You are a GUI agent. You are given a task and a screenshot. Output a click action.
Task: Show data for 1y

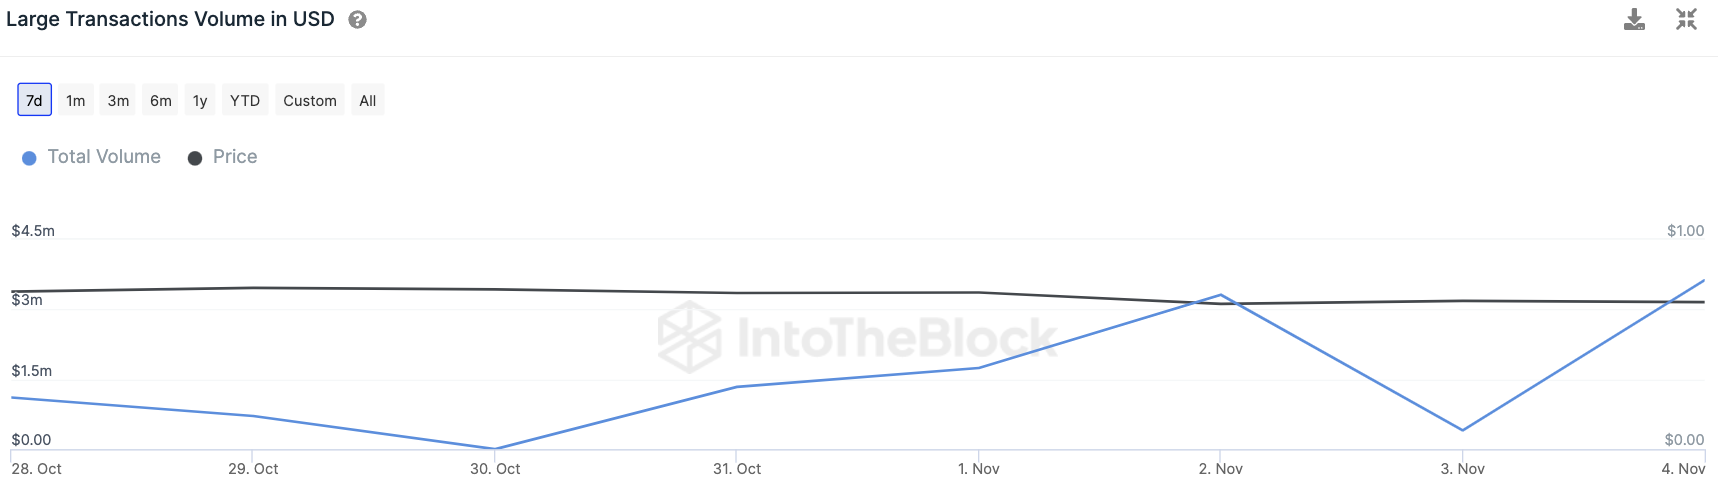tap(200, 100)
